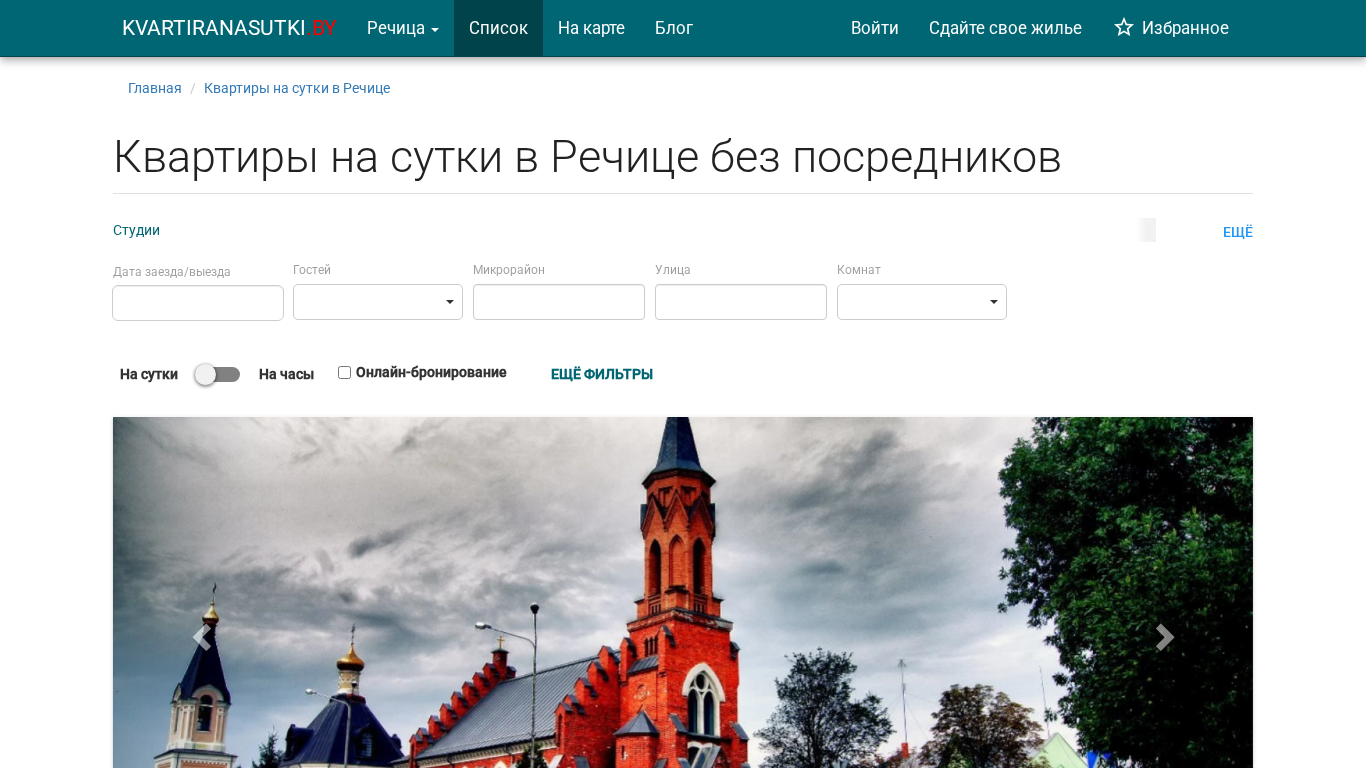Enable the Онлайн-бронирование checkbox

pyautogui.click(x=344, y=373)
